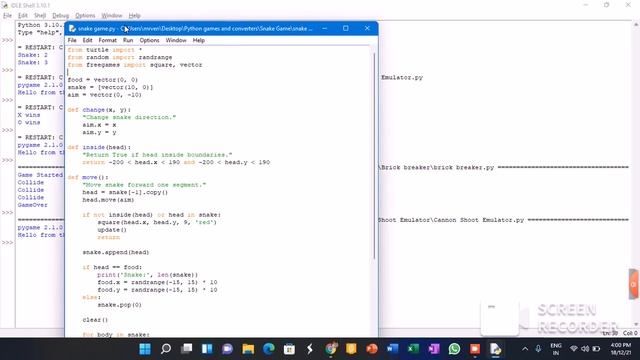Viewport: 640px width, 360px height.
Task: Open the clock showing 4:00 PM
Action: tap(620, 349)
